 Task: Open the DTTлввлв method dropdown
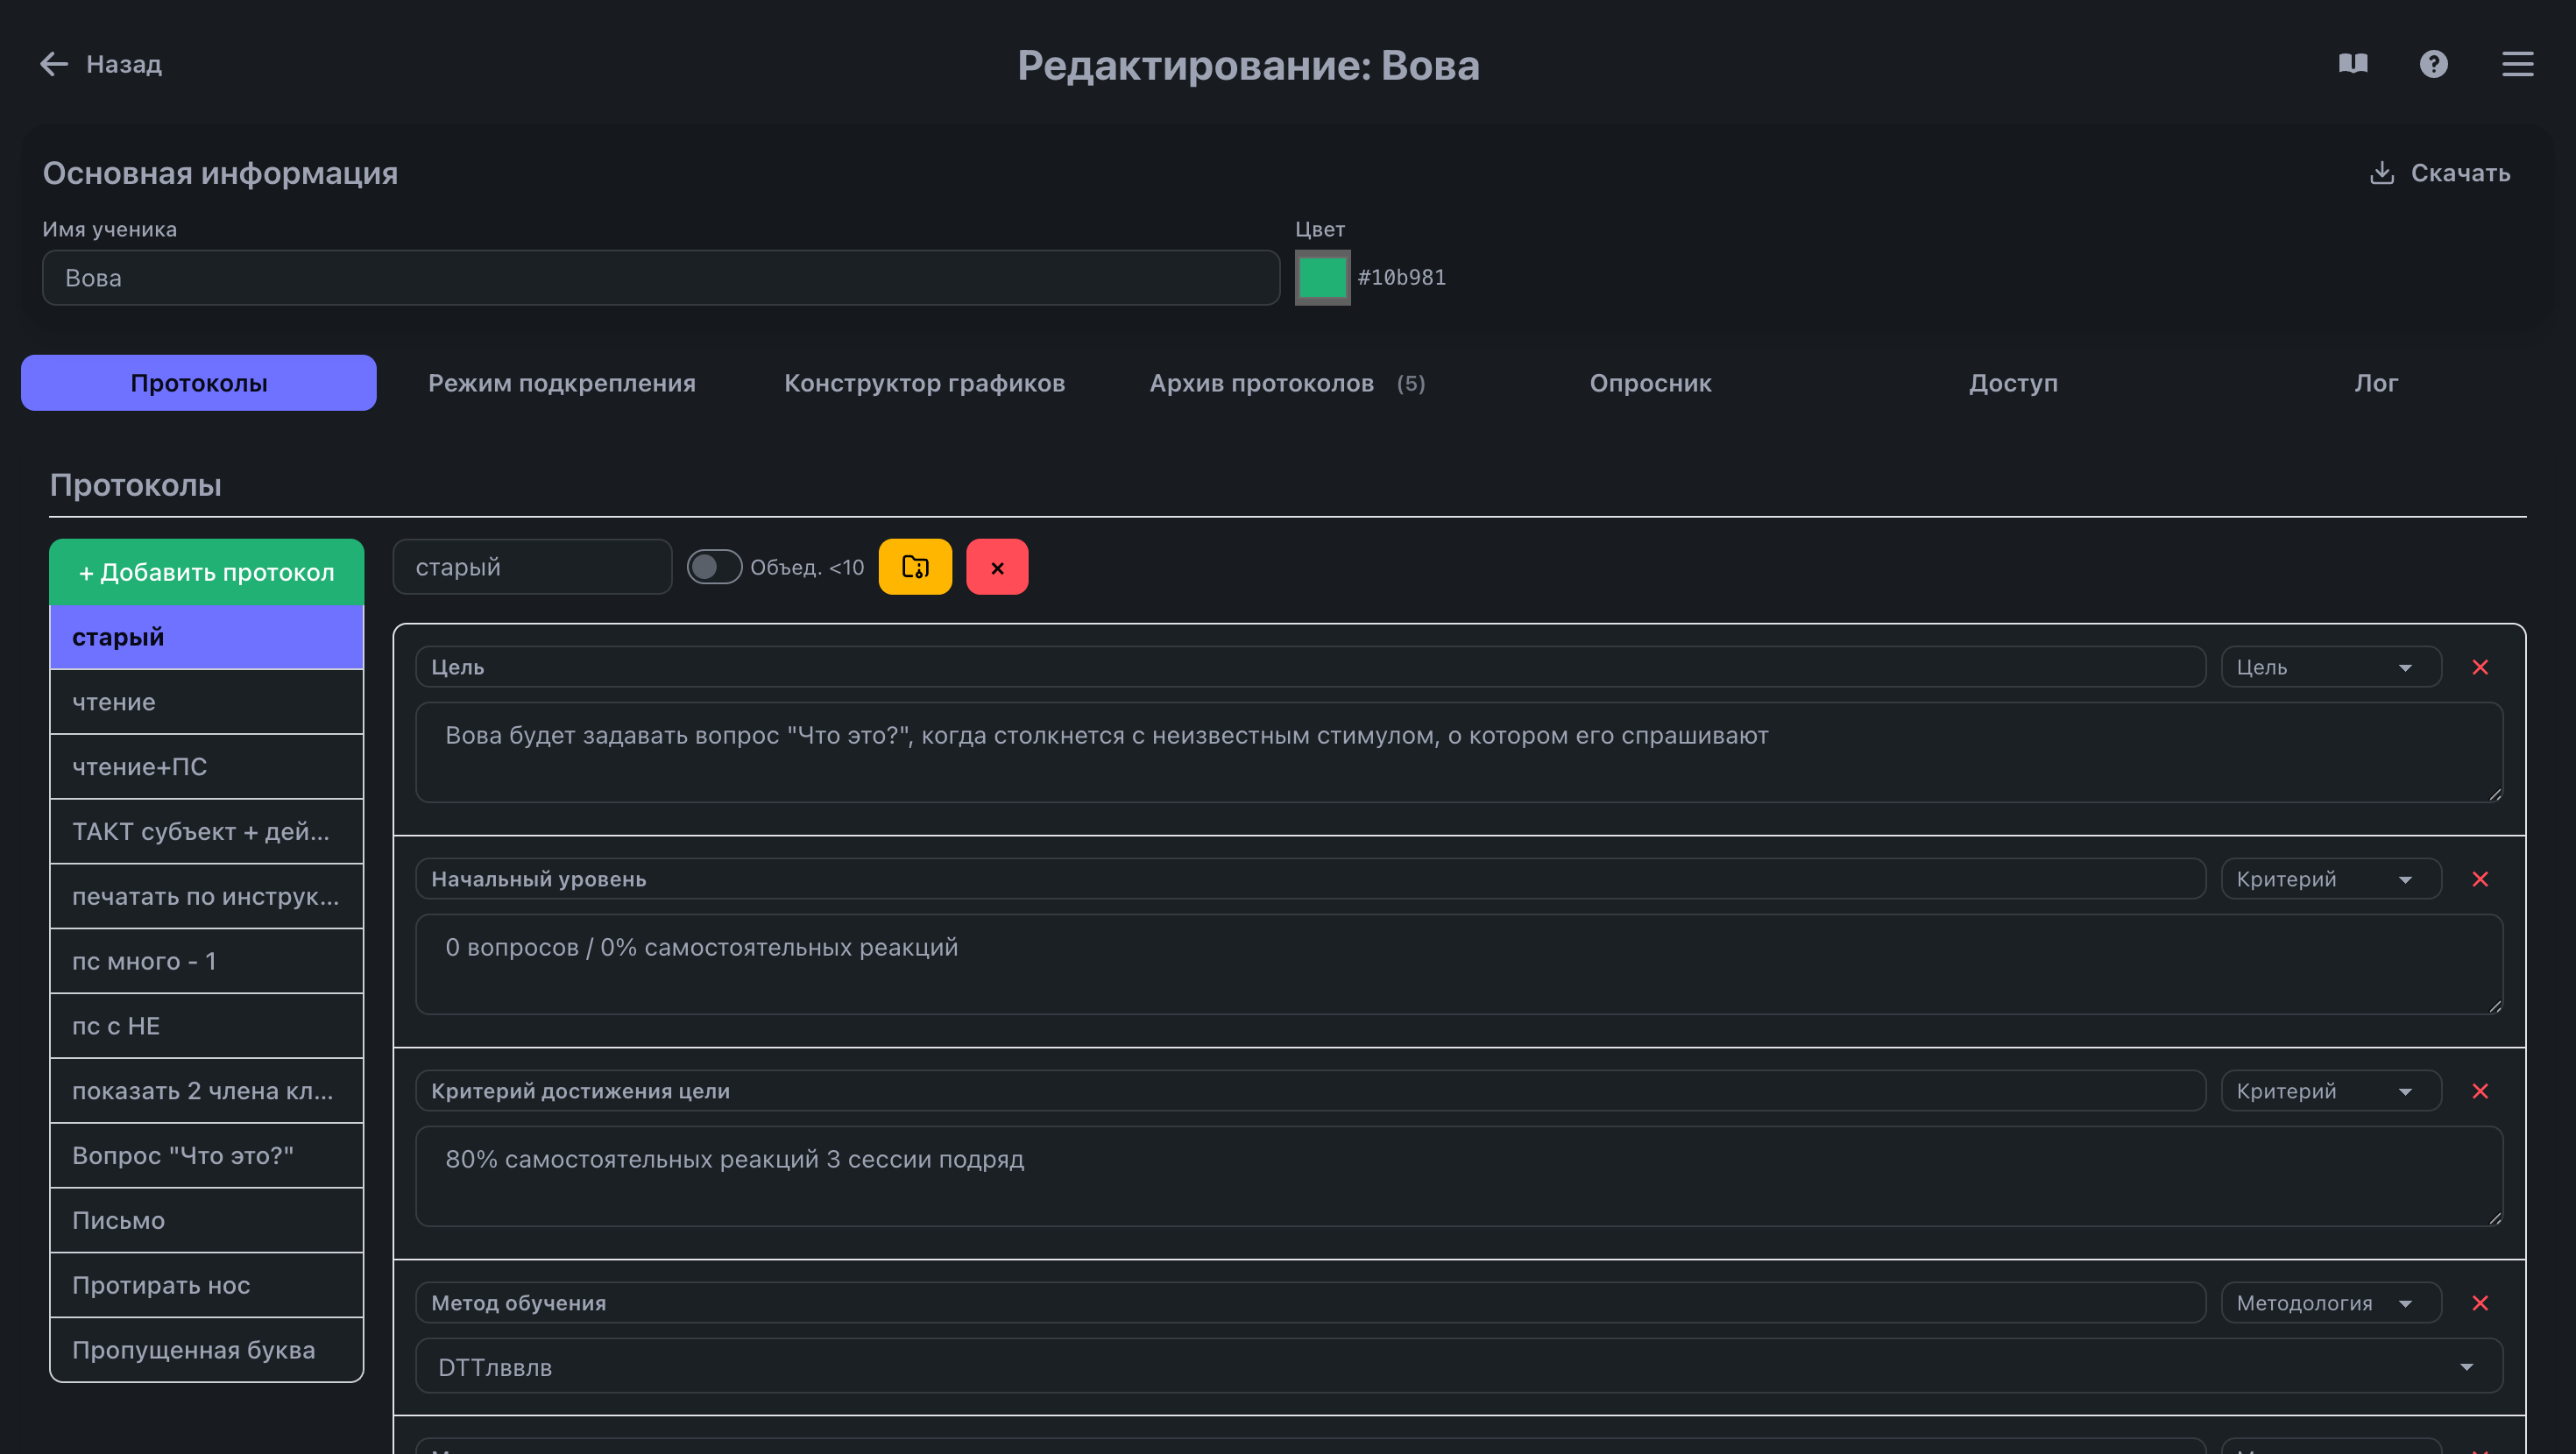1458,1367
